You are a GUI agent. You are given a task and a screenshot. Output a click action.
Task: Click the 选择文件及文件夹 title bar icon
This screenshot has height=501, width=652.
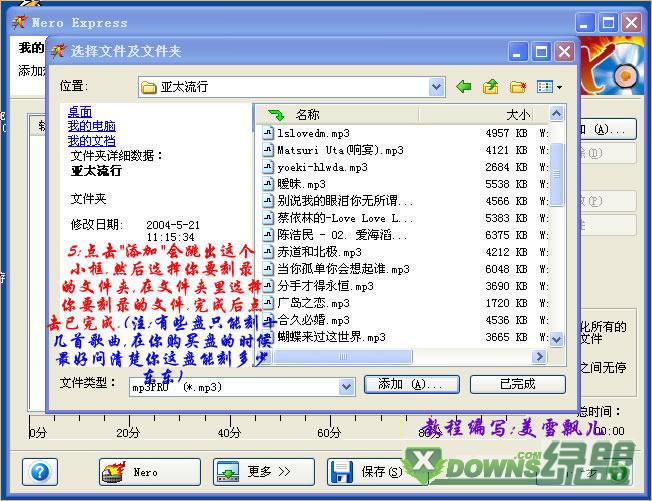(58, 51)
